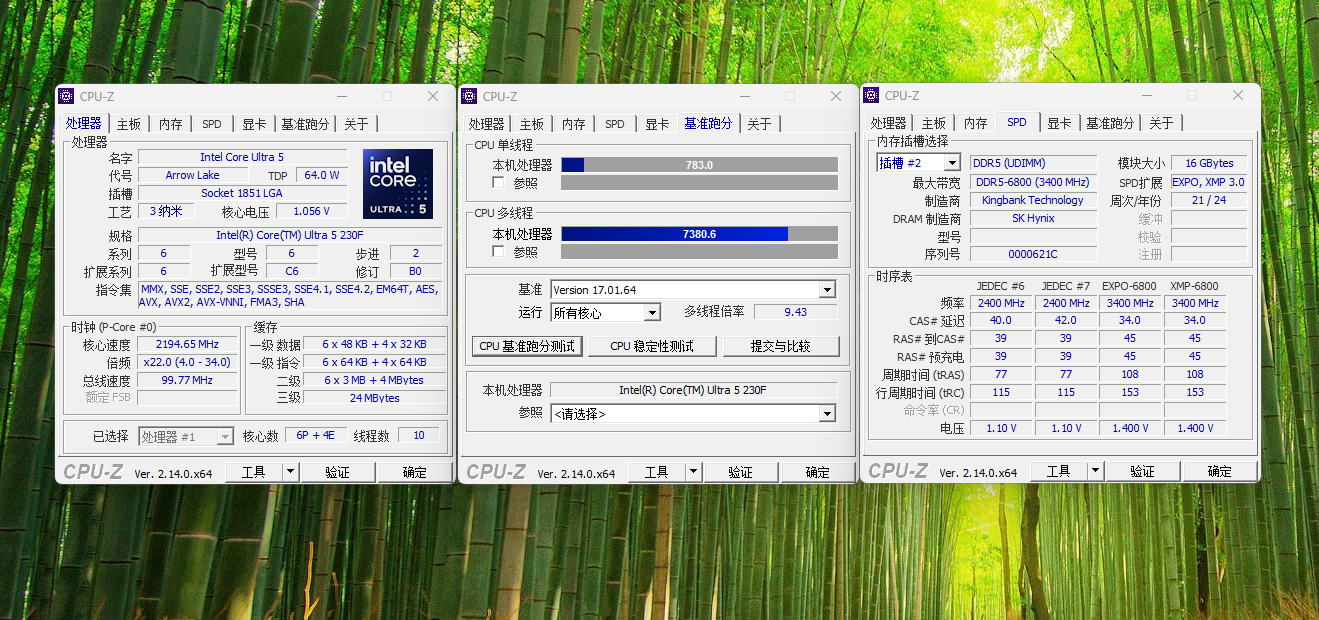Click 工具 button in right window
Viewport: 1319px width, 620px height.
tap(1059, 471)
